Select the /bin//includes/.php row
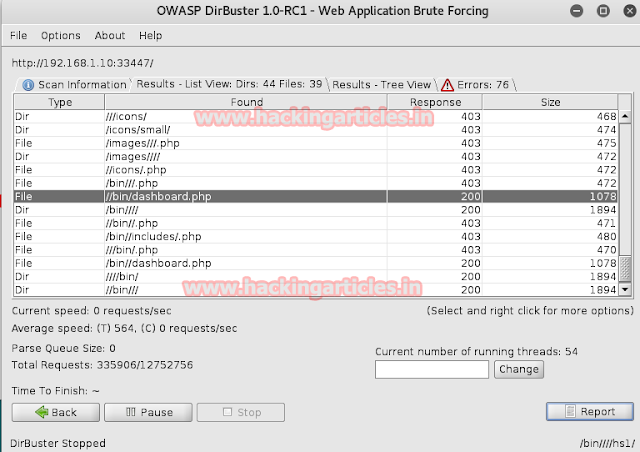640x452 pixels. point(316,236)
